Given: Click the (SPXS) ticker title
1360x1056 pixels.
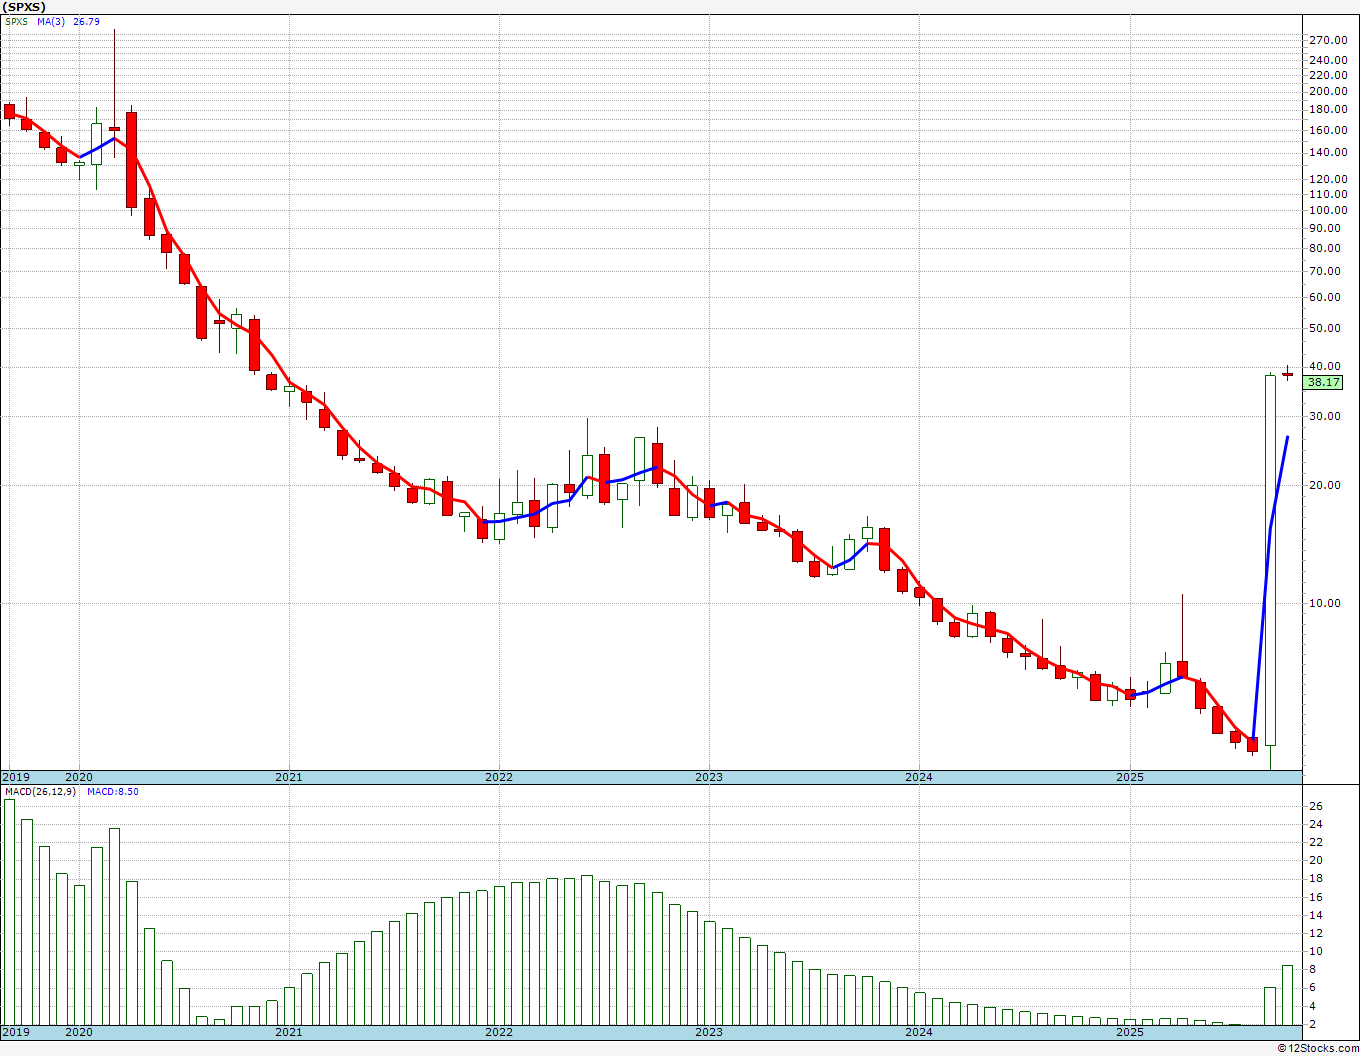Looking at the screenshot, I should pyautogui.click(x=24, y=7).
